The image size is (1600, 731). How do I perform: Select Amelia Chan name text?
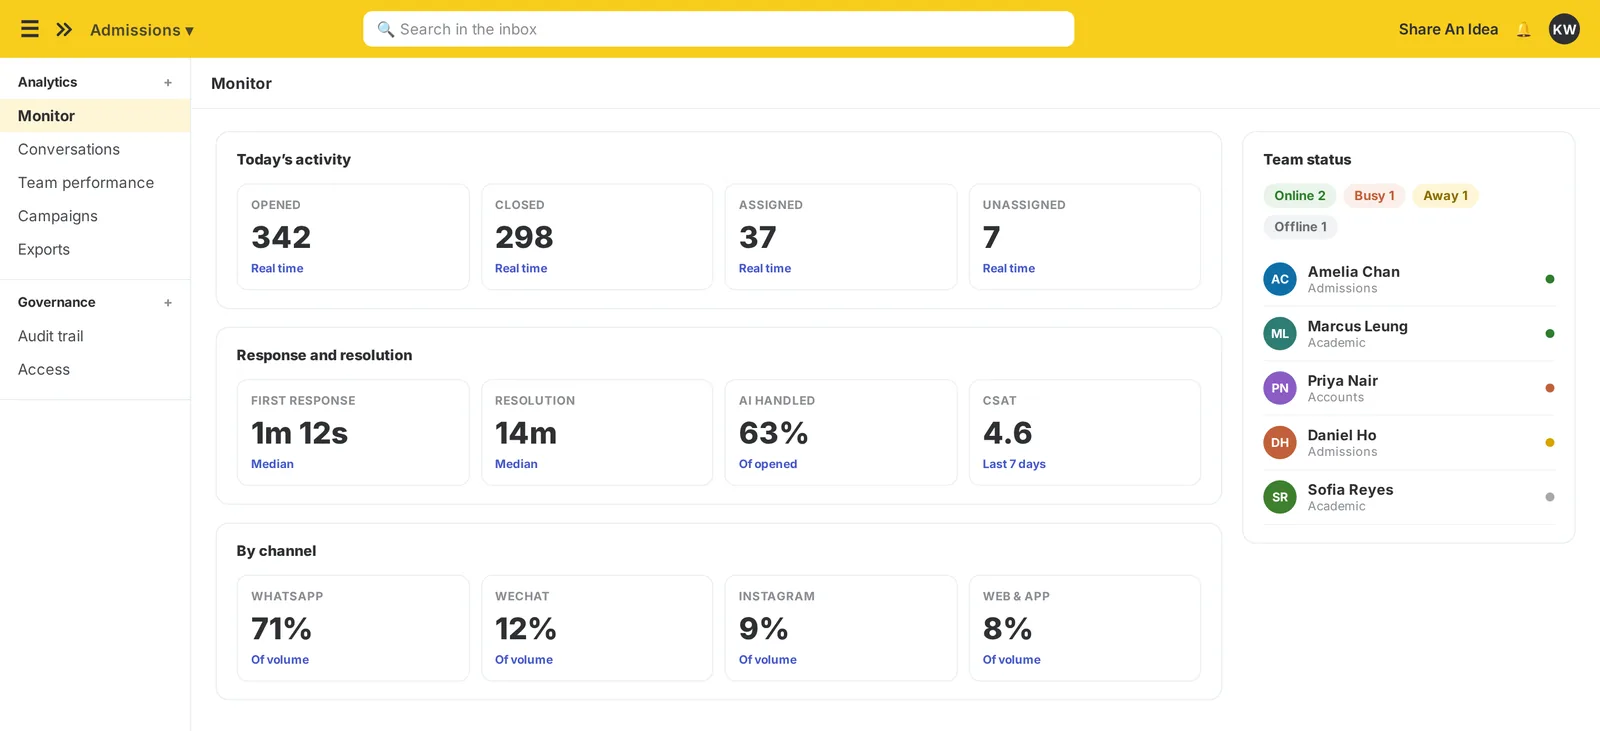(1353, 272)
